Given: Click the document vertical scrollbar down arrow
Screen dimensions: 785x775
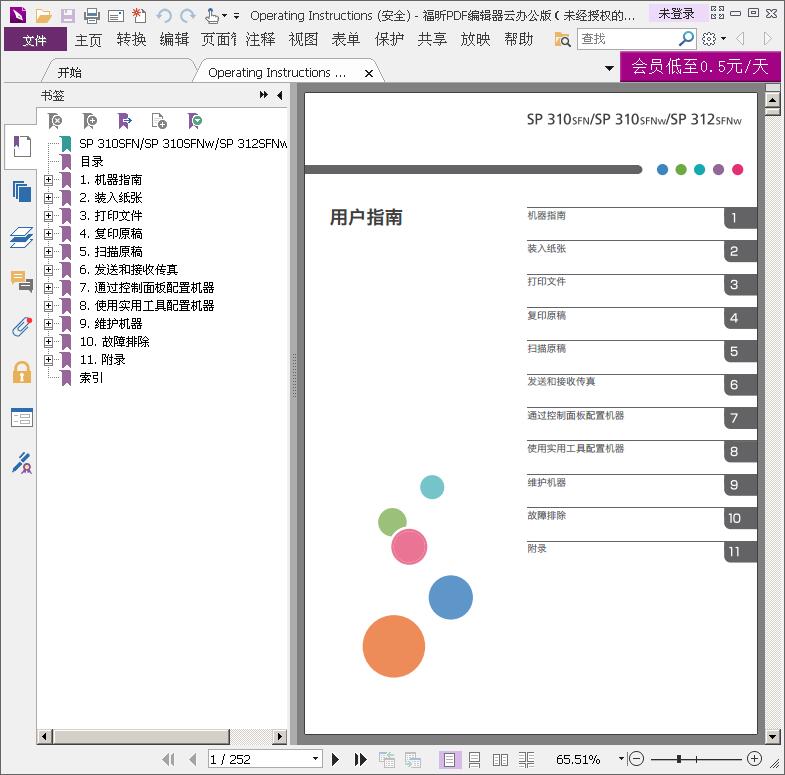Looking at the screenshot, I should [x=772, y=736].
